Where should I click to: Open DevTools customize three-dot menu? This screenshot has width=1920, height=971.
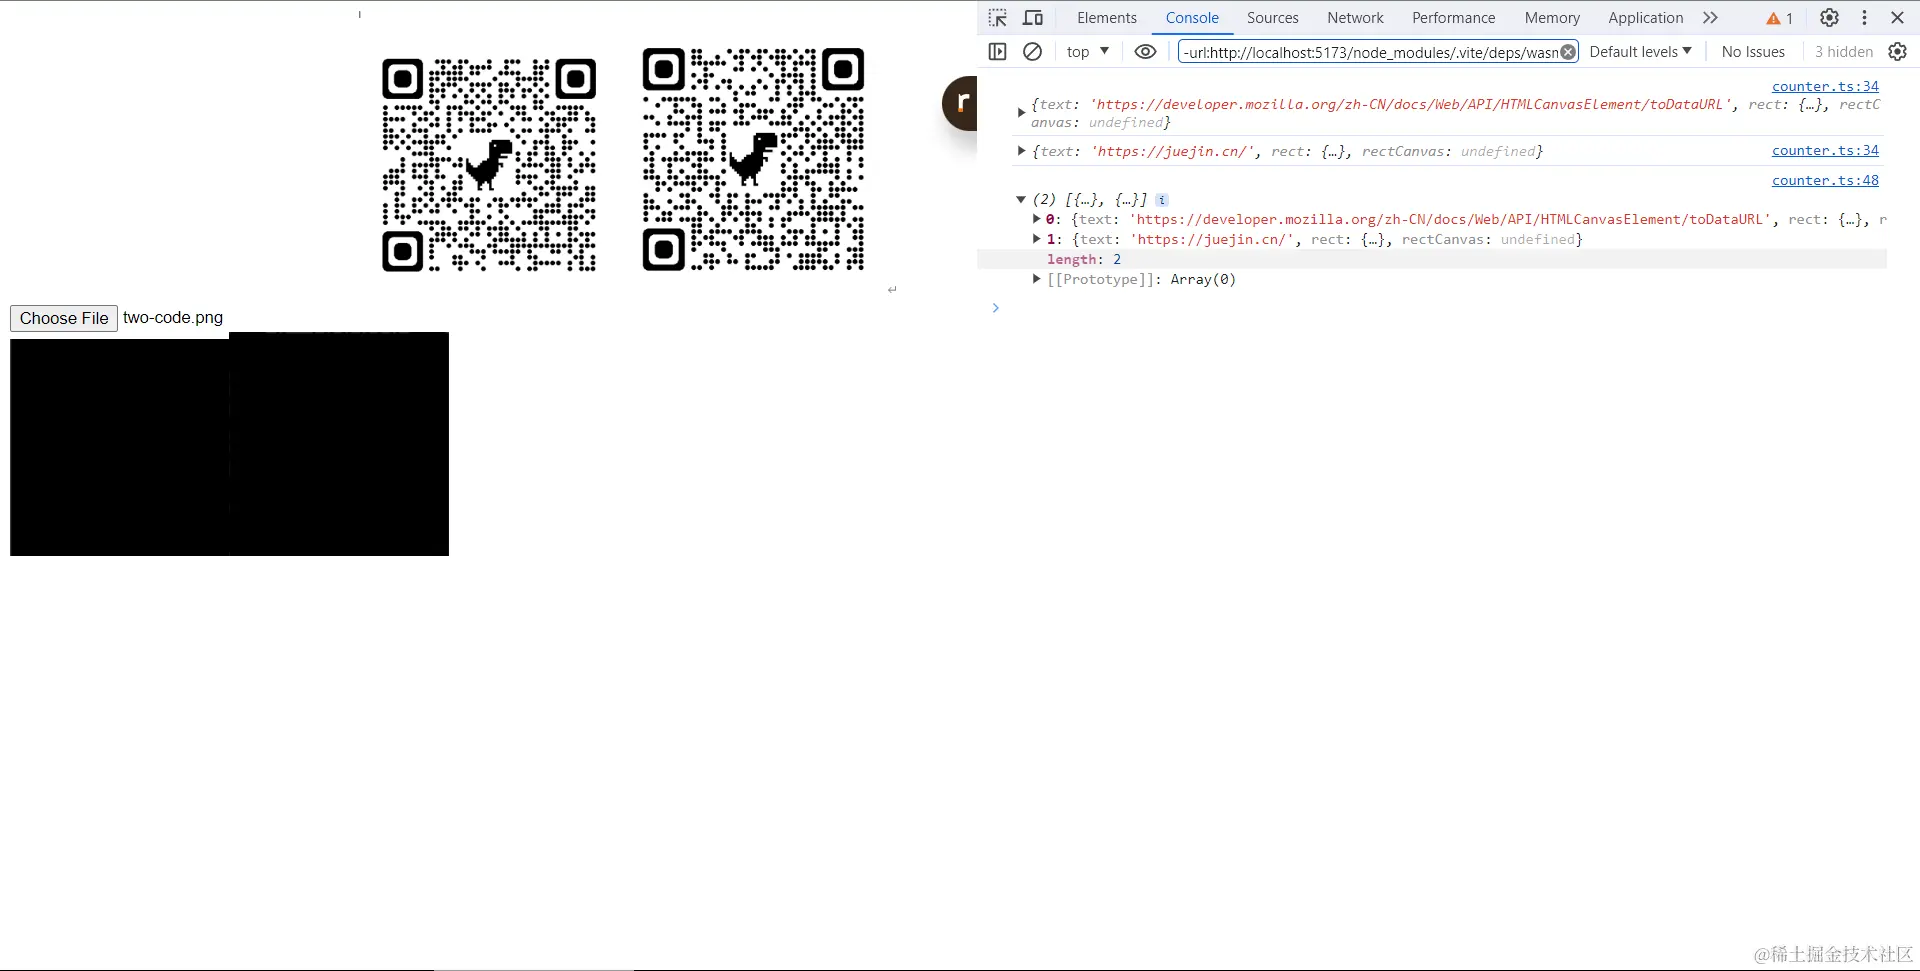click(x=1864, y=18)
